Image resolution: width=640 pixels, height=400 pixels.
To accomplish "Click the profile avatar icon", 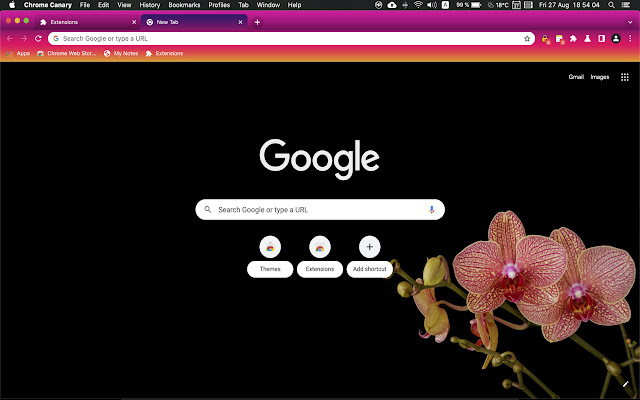I will click(x=616, y=38).
